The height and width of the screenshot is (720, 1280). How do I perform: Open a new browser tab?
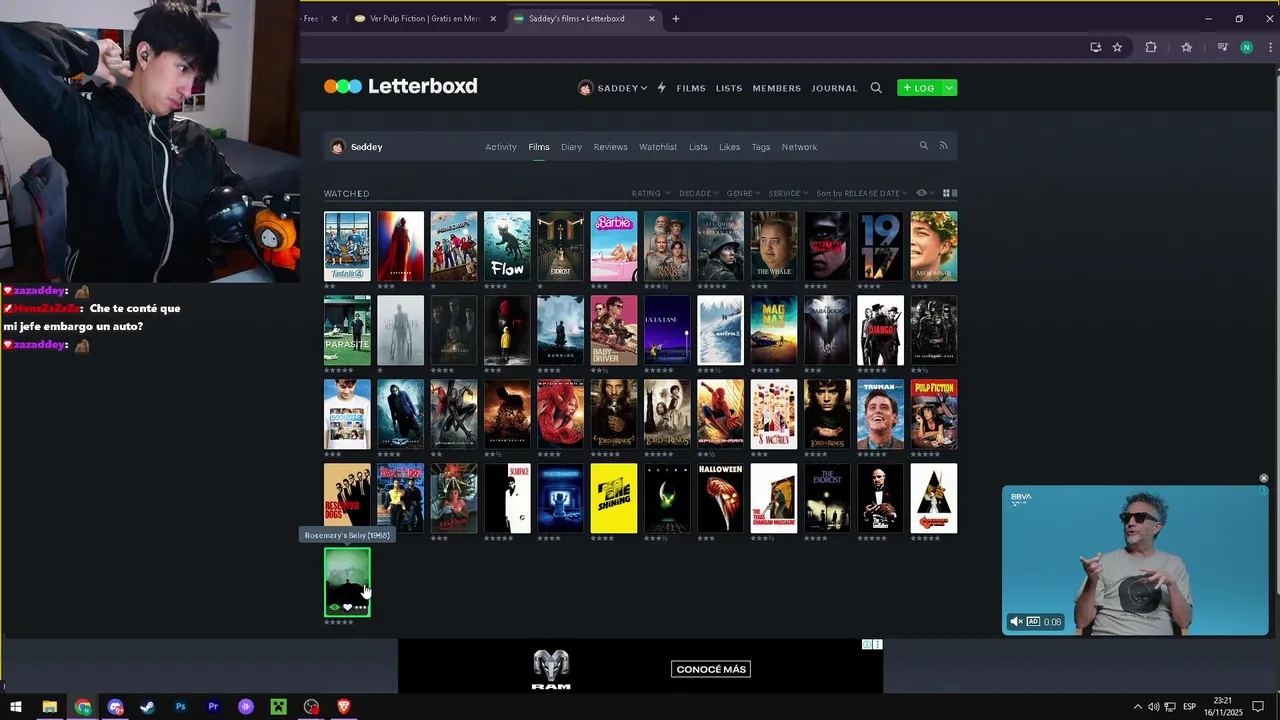tap(676, 18)
